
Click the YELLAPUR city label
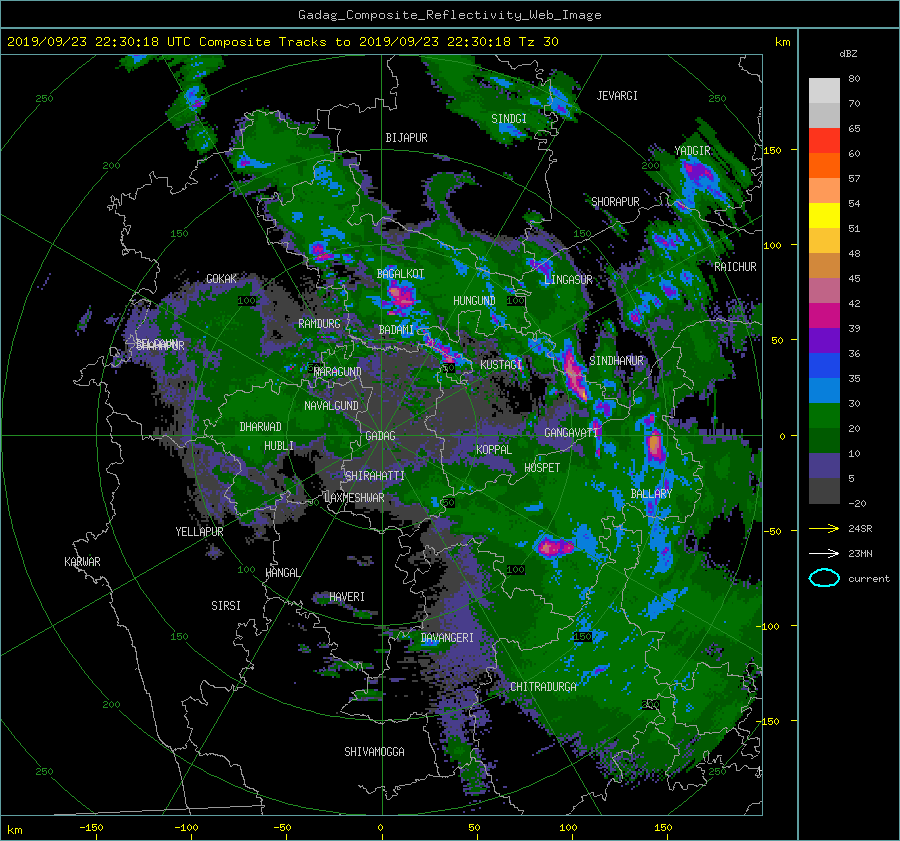click(x=199, y=532)
